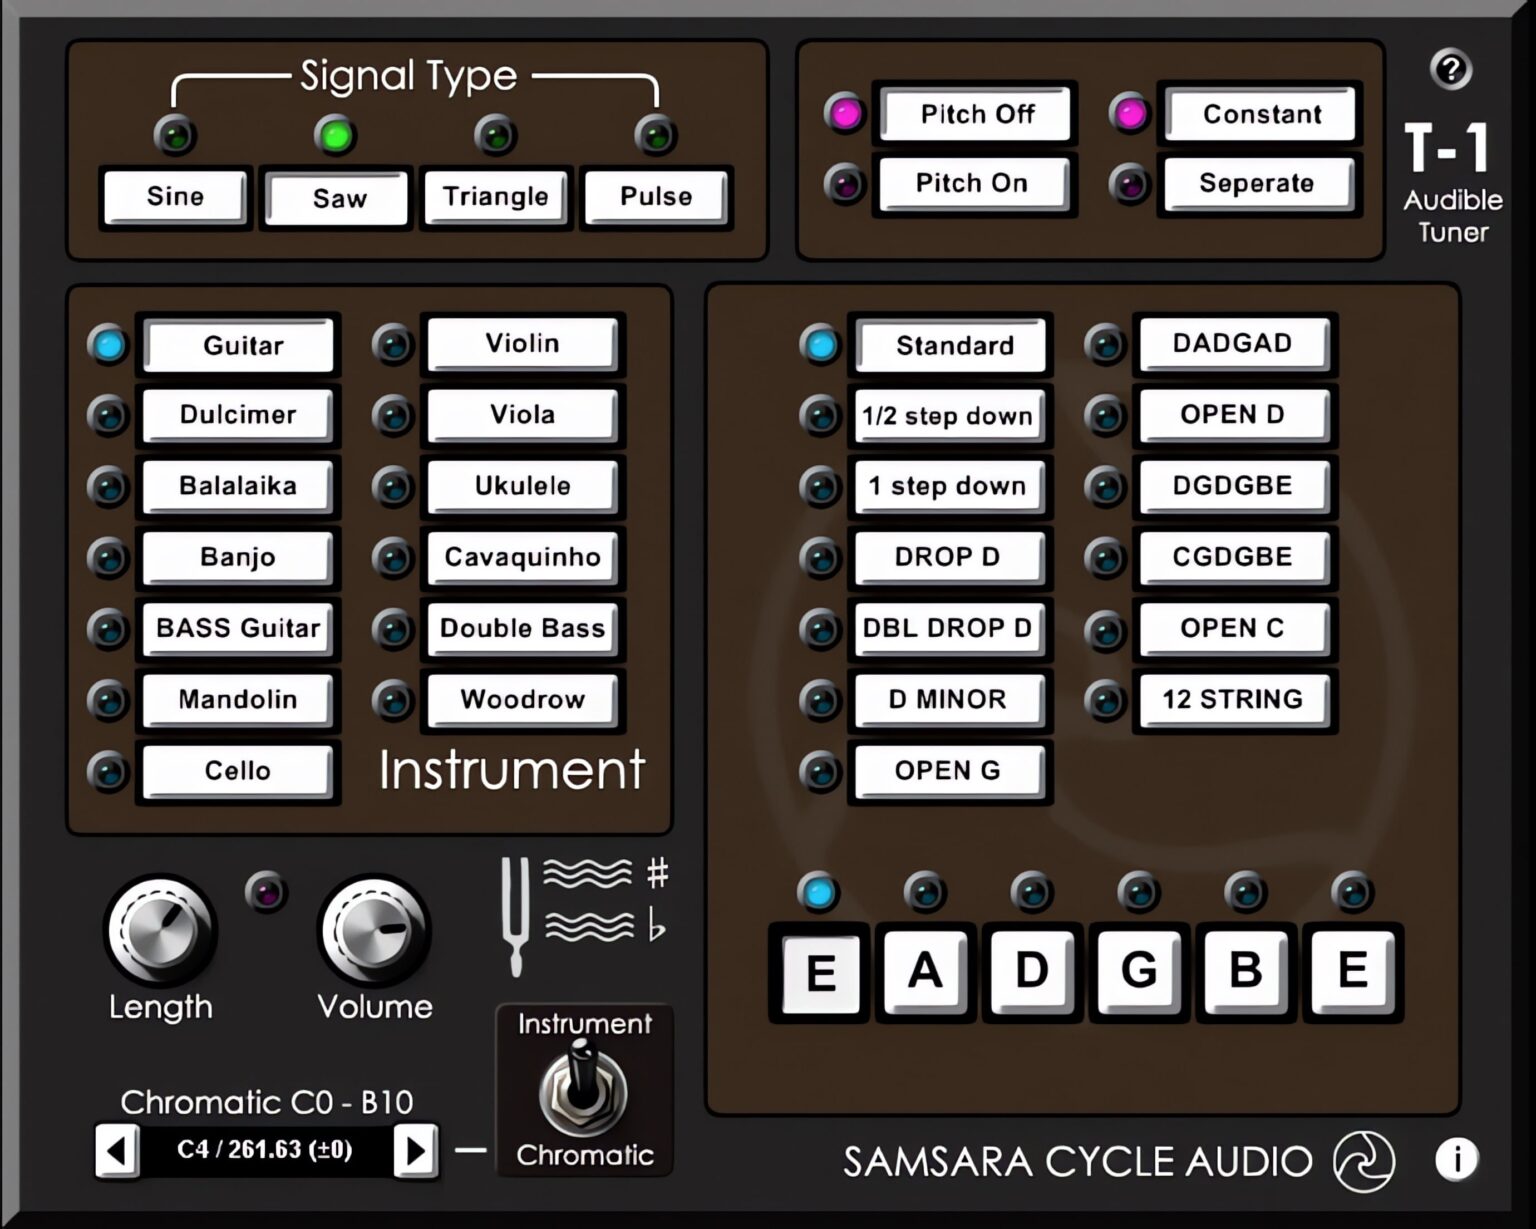Click the help question mark icon

[x=1450, y=69]
